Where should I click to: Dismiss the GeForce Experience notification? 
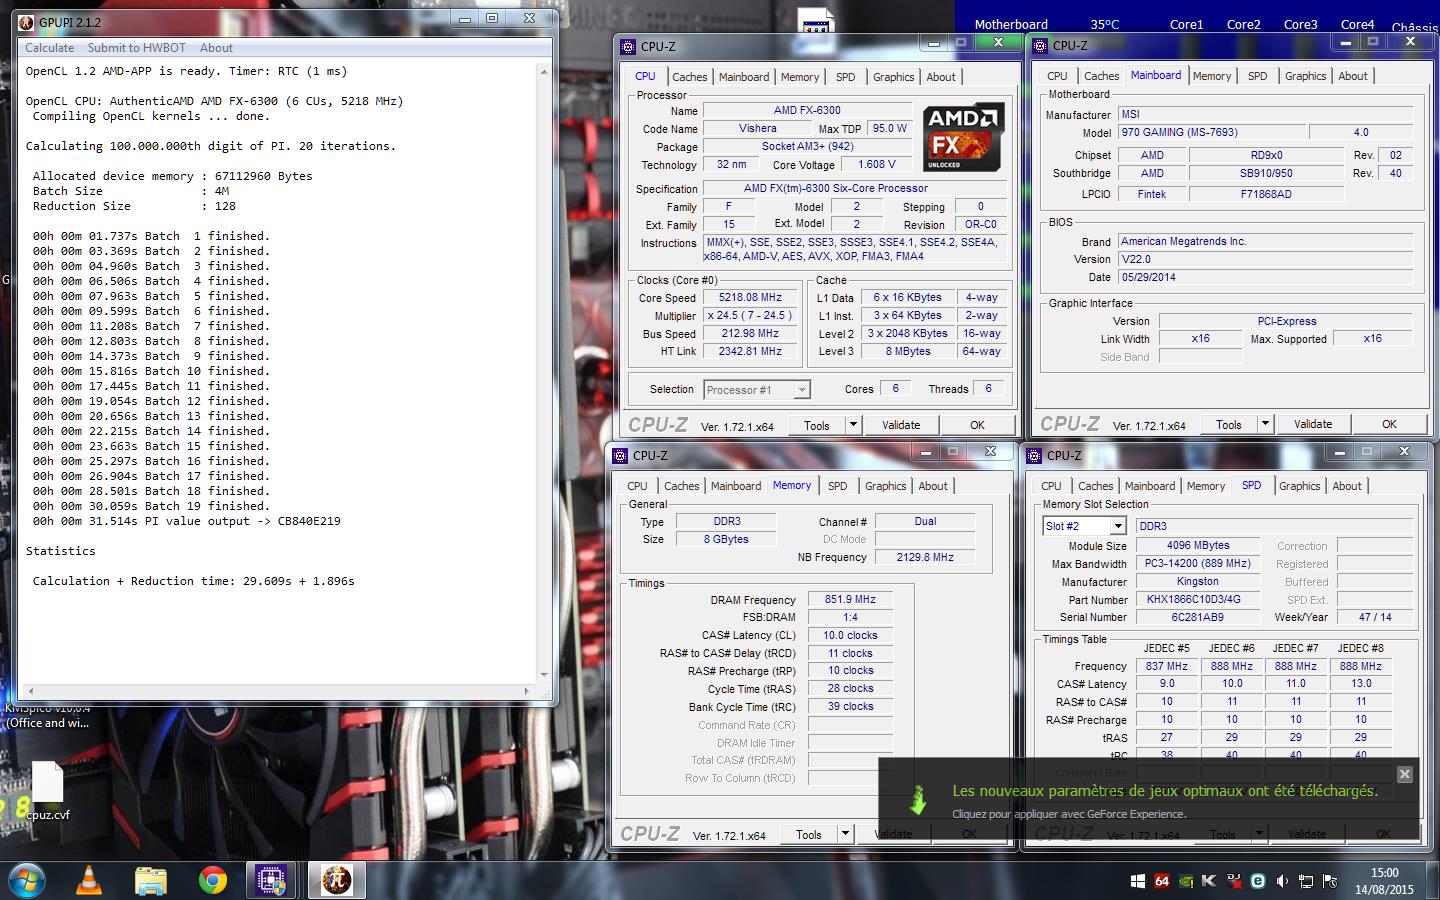[1404, 774]
